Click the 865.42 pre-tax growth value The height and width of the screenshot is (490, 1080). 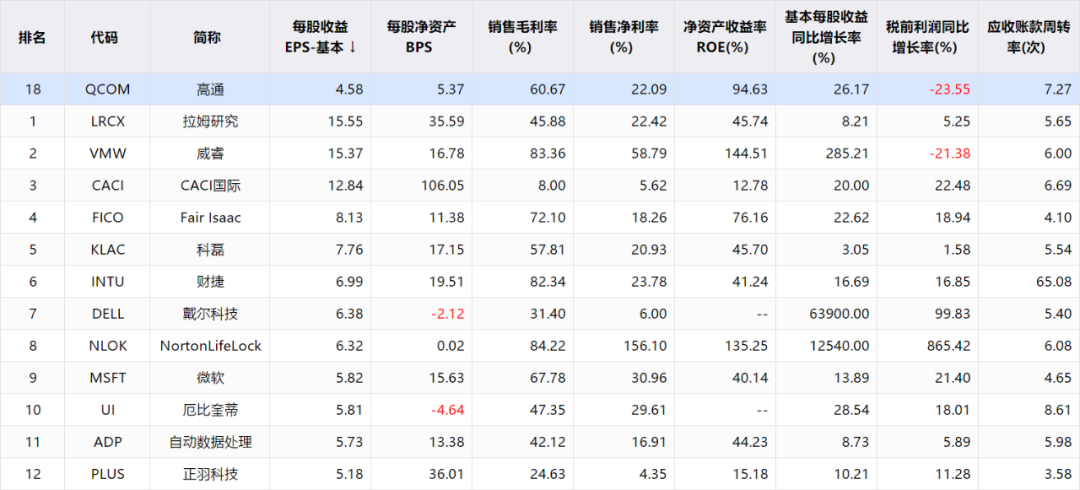coord(950,346)
